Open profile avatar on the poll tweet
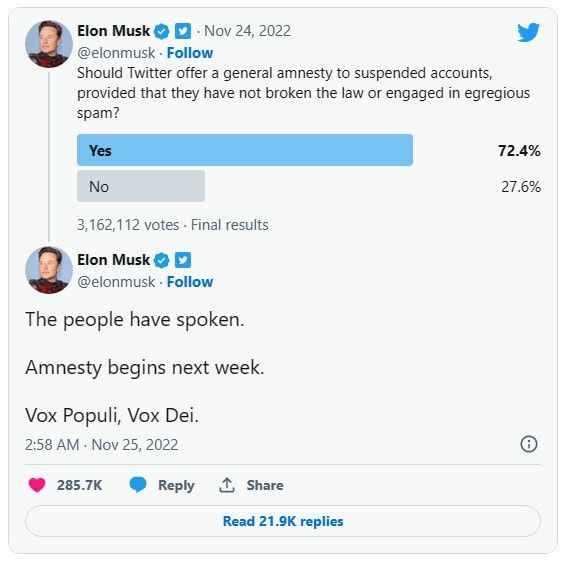This screenshot has width=585, height=565. pyautogui.click(x=49, y=44)
